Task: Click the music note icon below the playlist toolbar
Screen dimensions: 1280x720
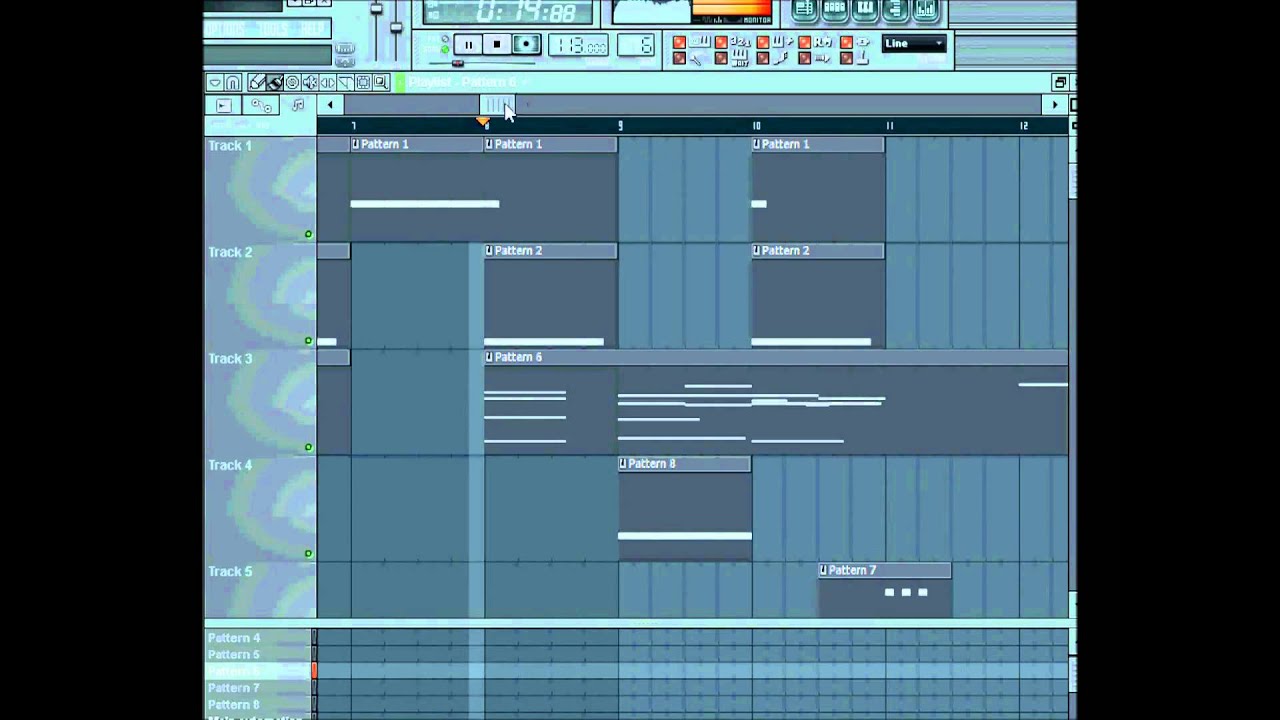Action: [x=298, y=105]
